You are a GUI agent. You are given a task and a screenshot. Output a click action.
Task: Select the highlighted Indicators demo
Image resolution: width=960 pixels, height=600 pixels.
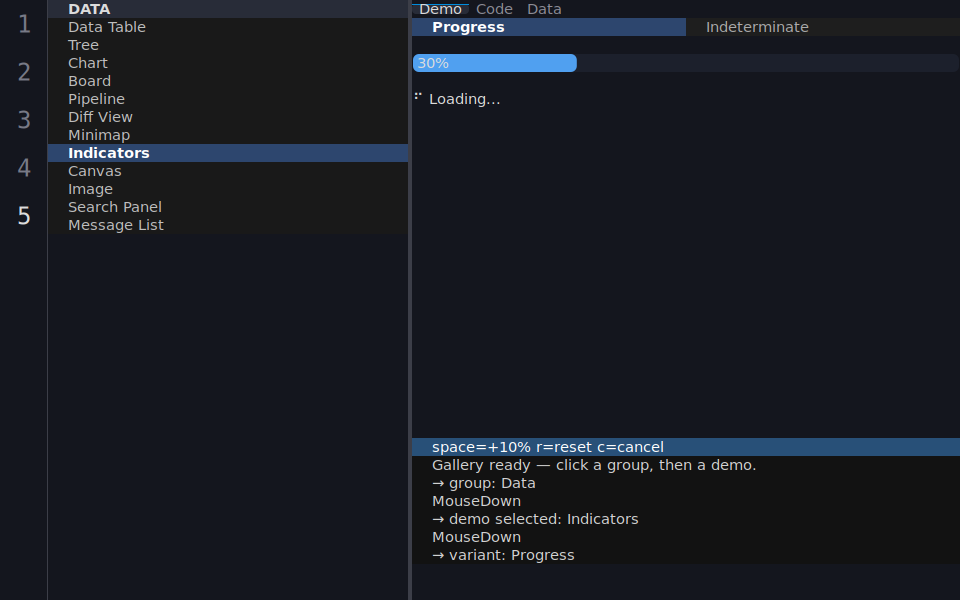228,153
